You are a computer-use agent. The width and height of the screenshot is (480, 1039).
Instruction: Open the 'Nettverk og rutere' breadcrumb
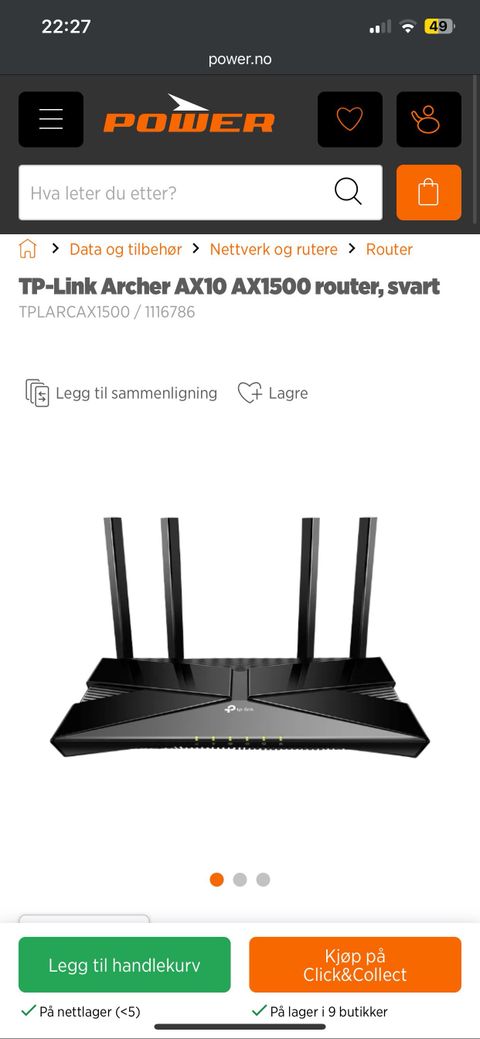(x=274, y=249)
